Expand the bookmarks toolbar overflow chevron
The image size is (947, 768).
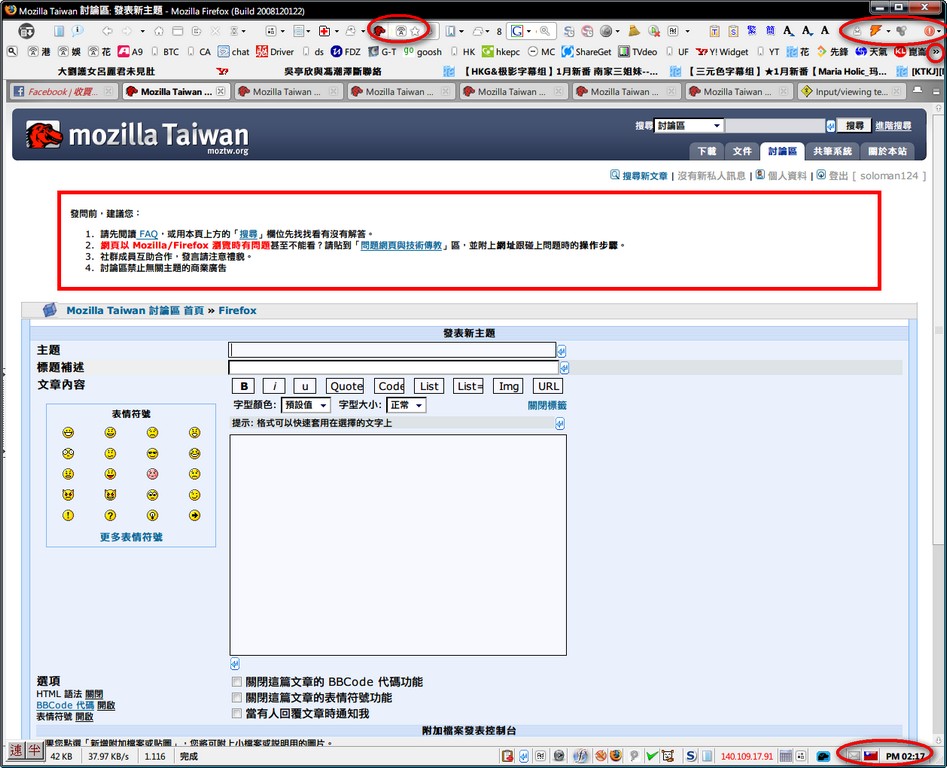pyautogui.click(x=936, y=52)
